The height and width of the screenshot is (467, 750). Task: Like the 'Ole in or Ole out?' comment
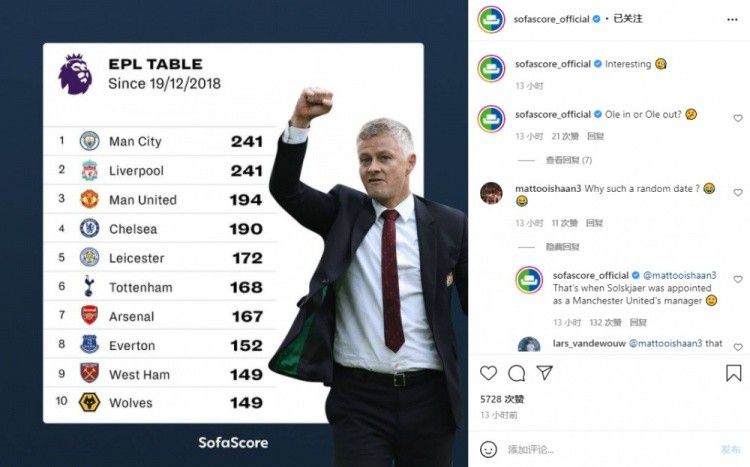pos(738,118)
